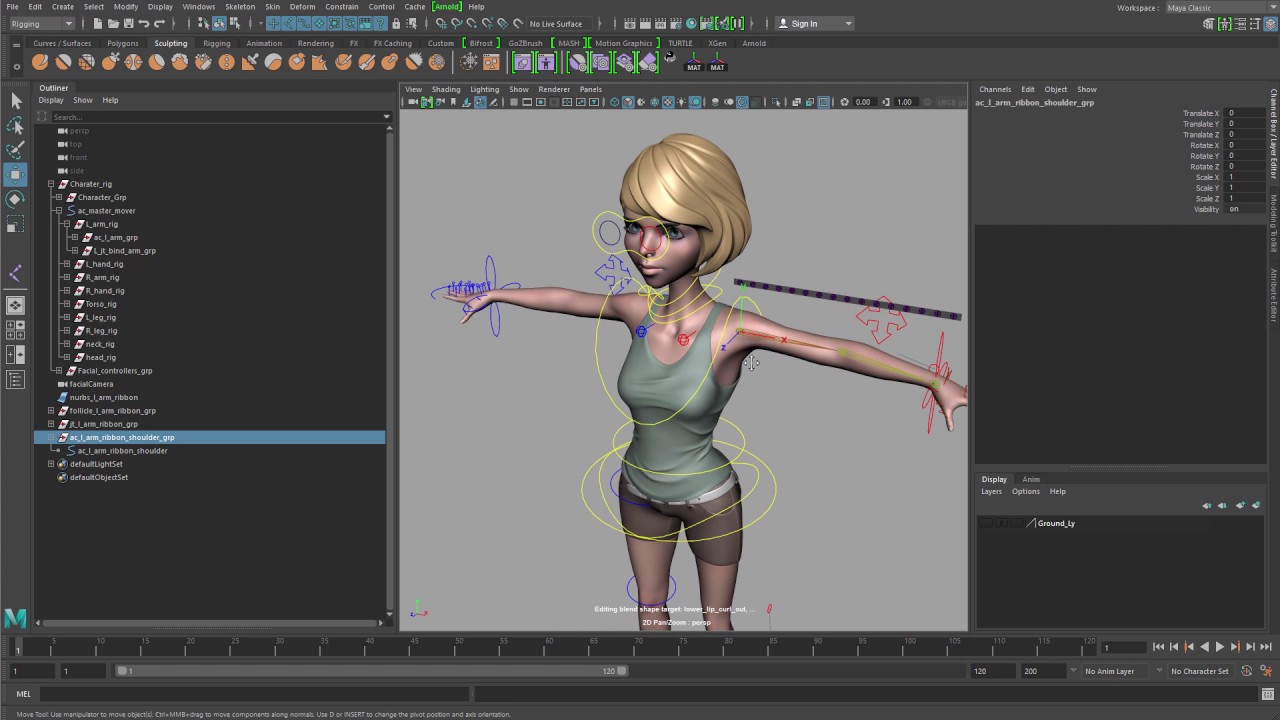Click the HumanIK figure shelf icon
Viewport: 1280px width, 720px height.
tap(546, 62)
